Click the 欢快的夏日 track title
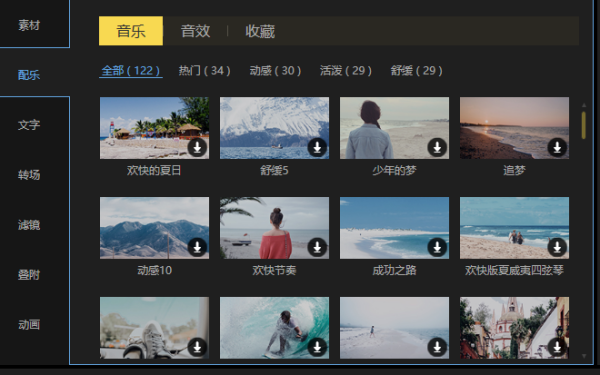The height and width of the screenshot is (375, 600). 154,170
